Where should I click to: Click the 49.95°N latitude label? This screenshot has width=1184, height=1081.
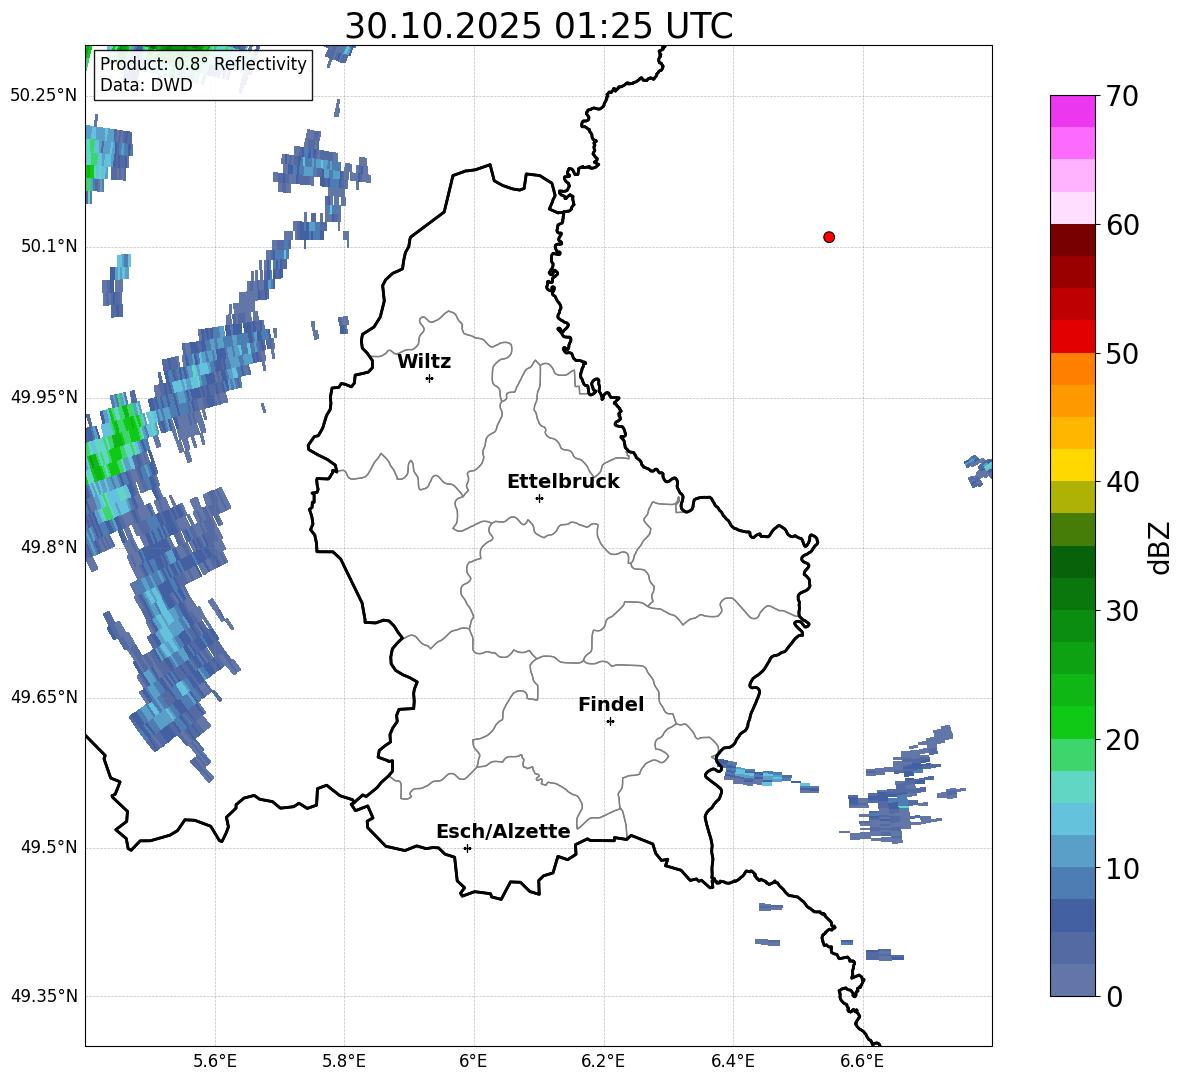click(44, 396)
